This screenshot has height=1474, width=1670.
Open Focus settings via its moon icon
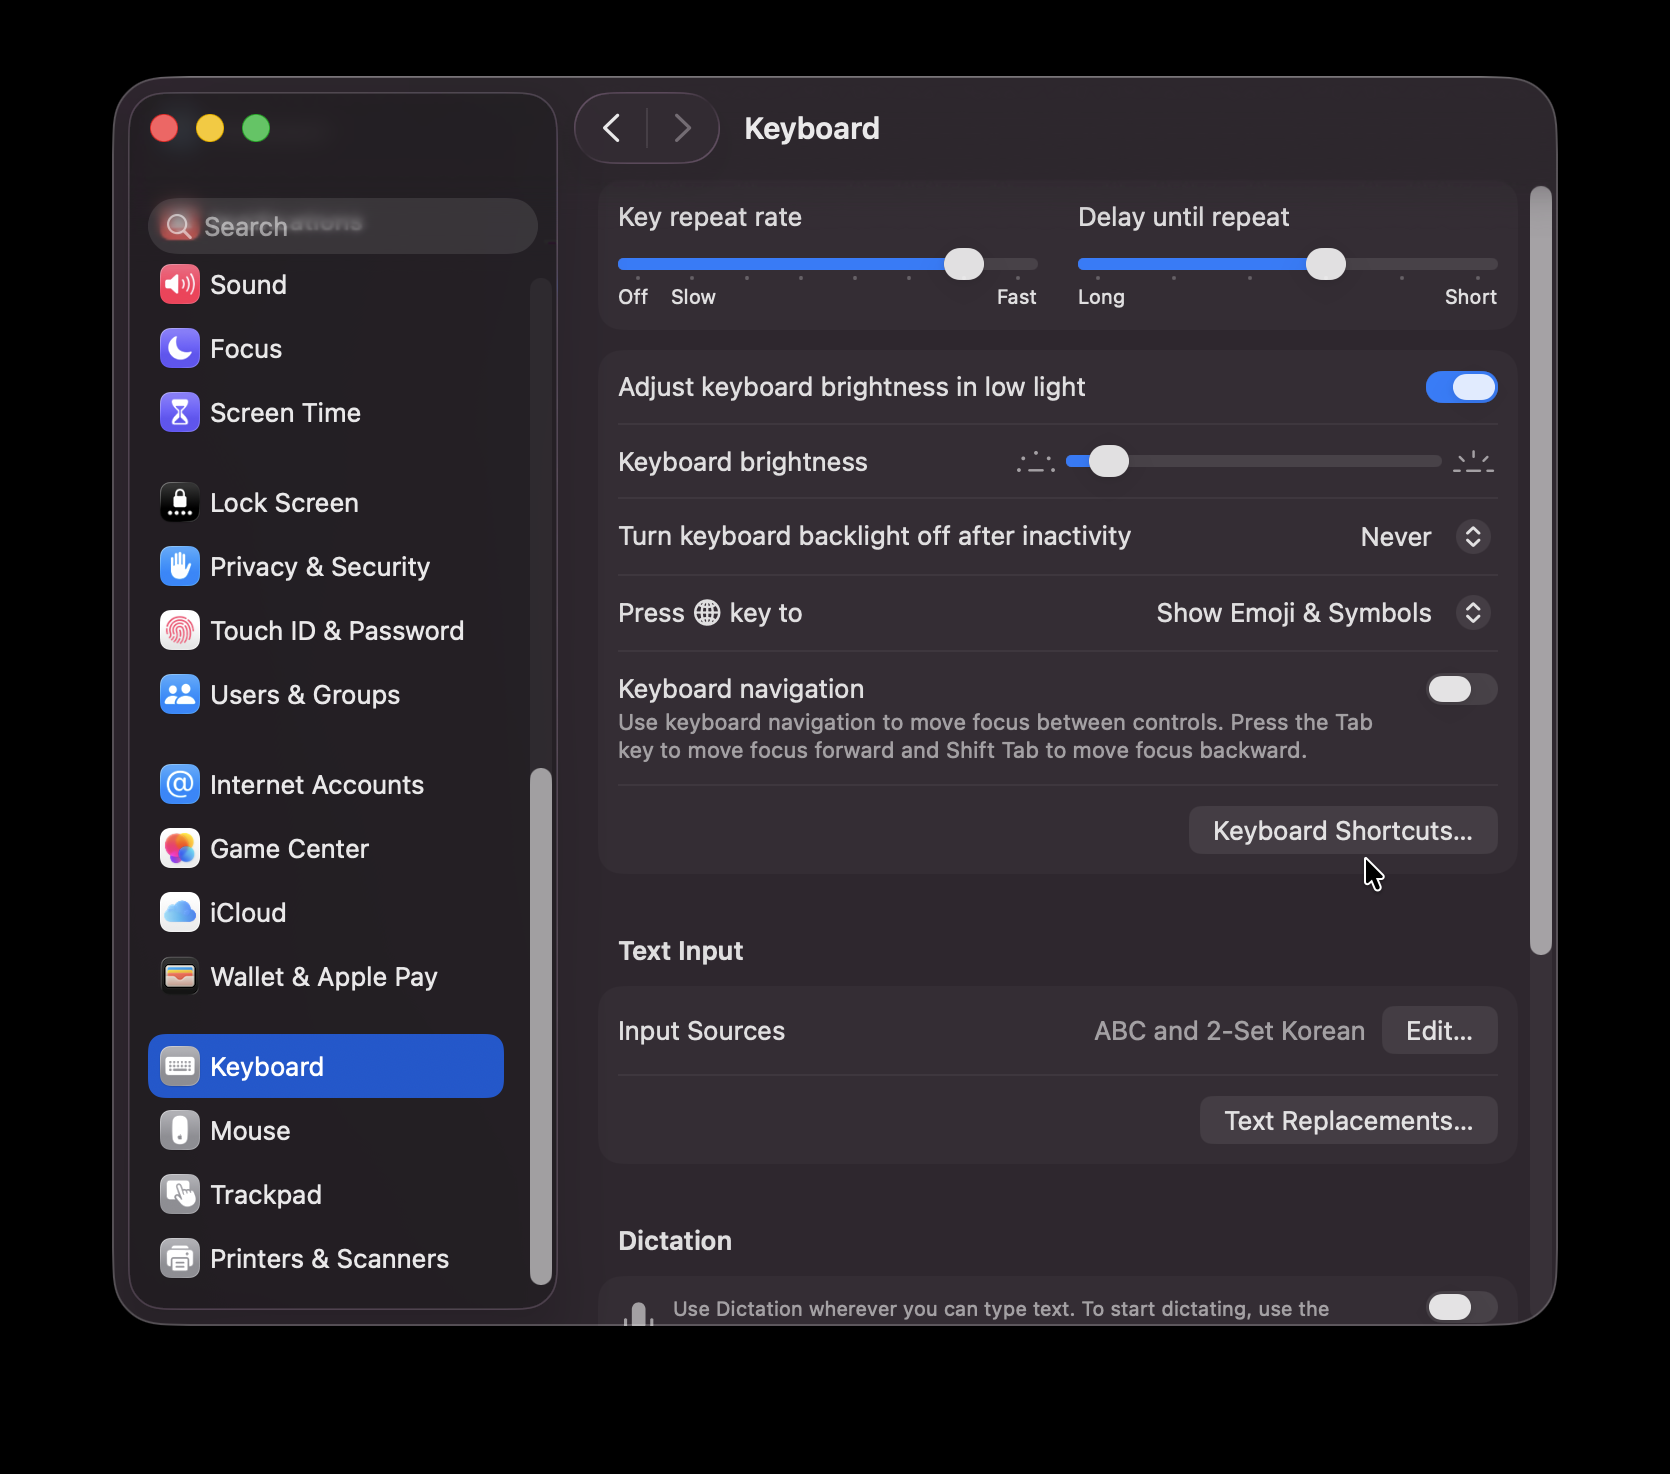[180, 348]
